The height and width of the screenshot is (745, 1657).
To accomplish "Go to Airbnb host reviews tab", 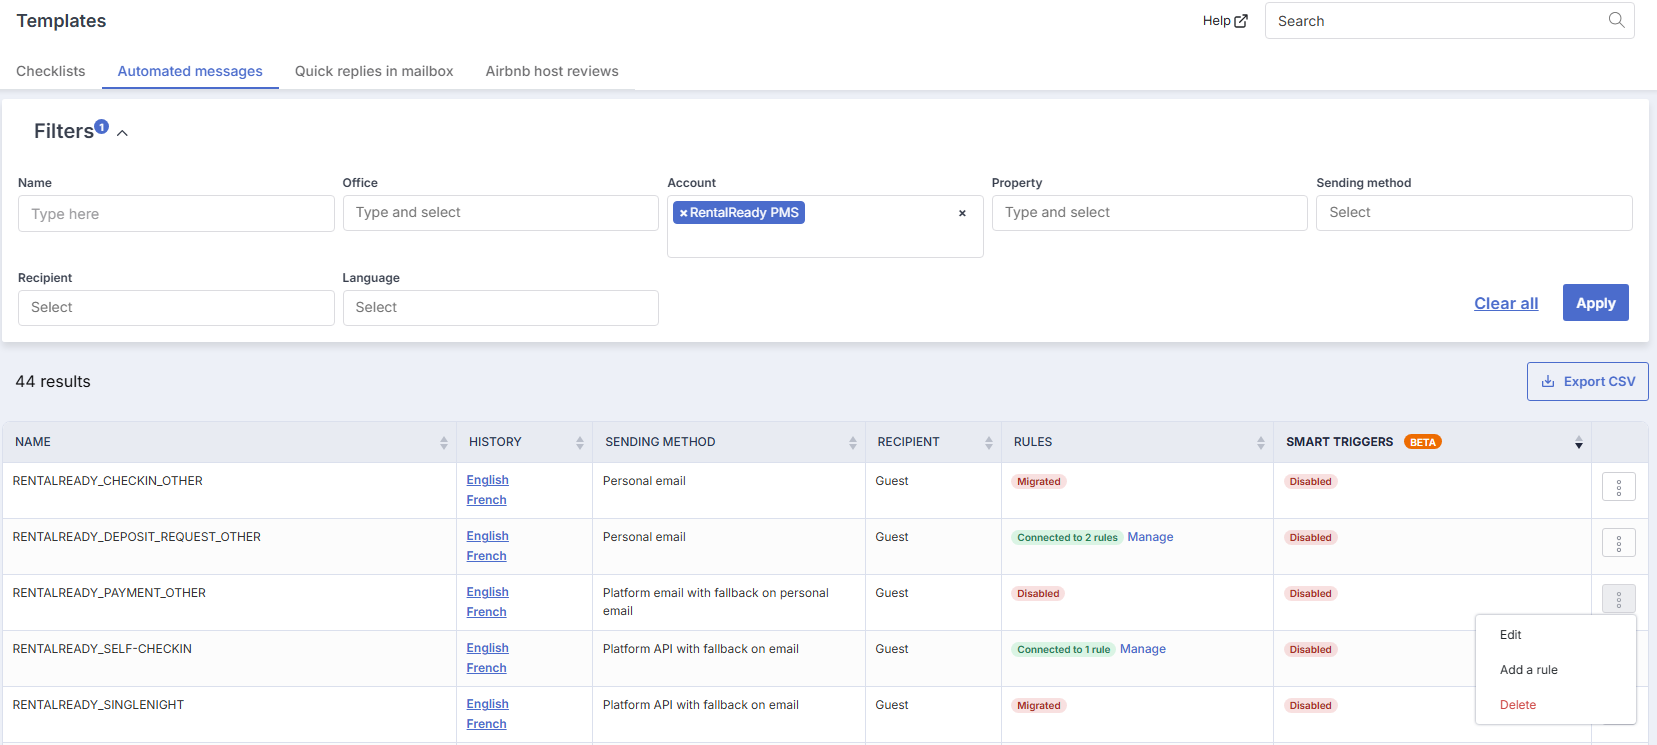I will tap(552, 71).
